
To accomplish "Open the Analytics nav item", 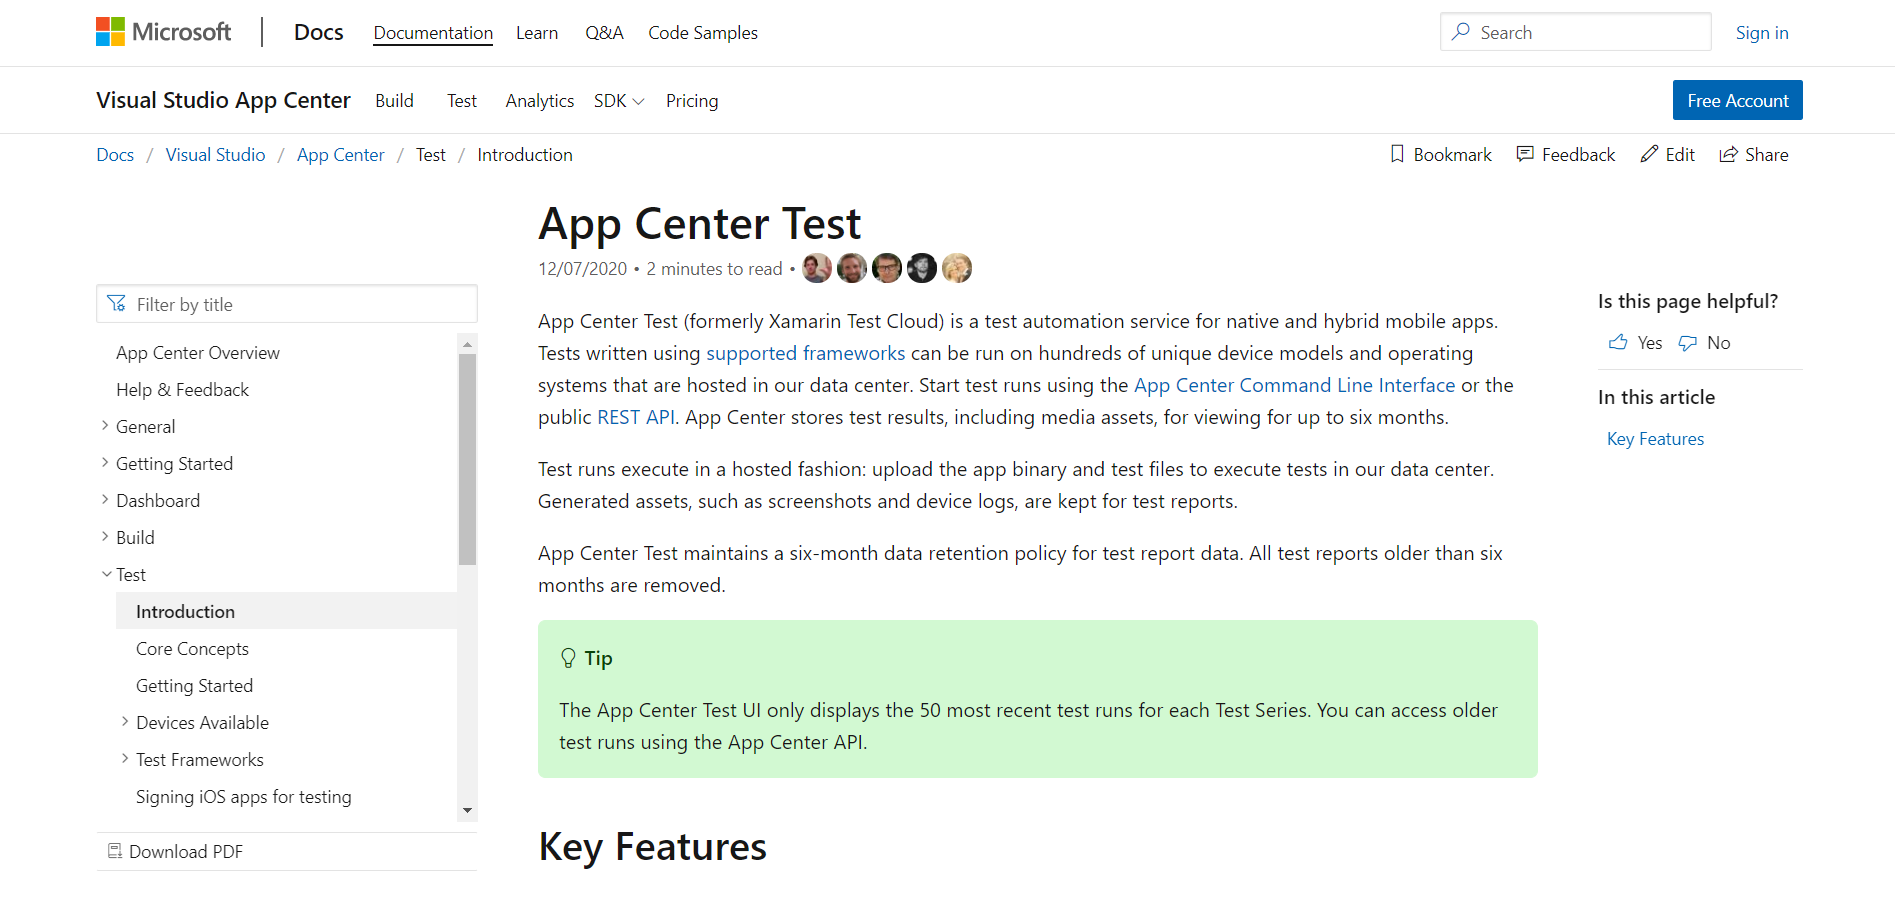I will 540,101.
